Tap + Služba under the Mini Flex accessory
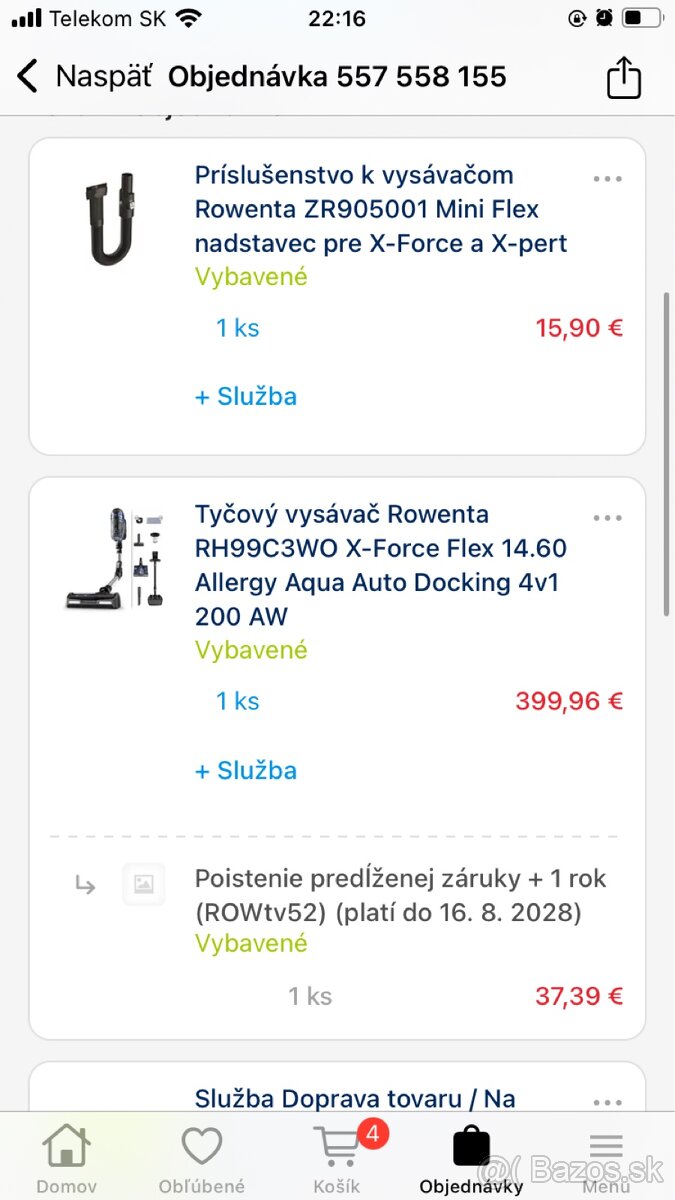 pyautogui.click(x=246, y=396)
